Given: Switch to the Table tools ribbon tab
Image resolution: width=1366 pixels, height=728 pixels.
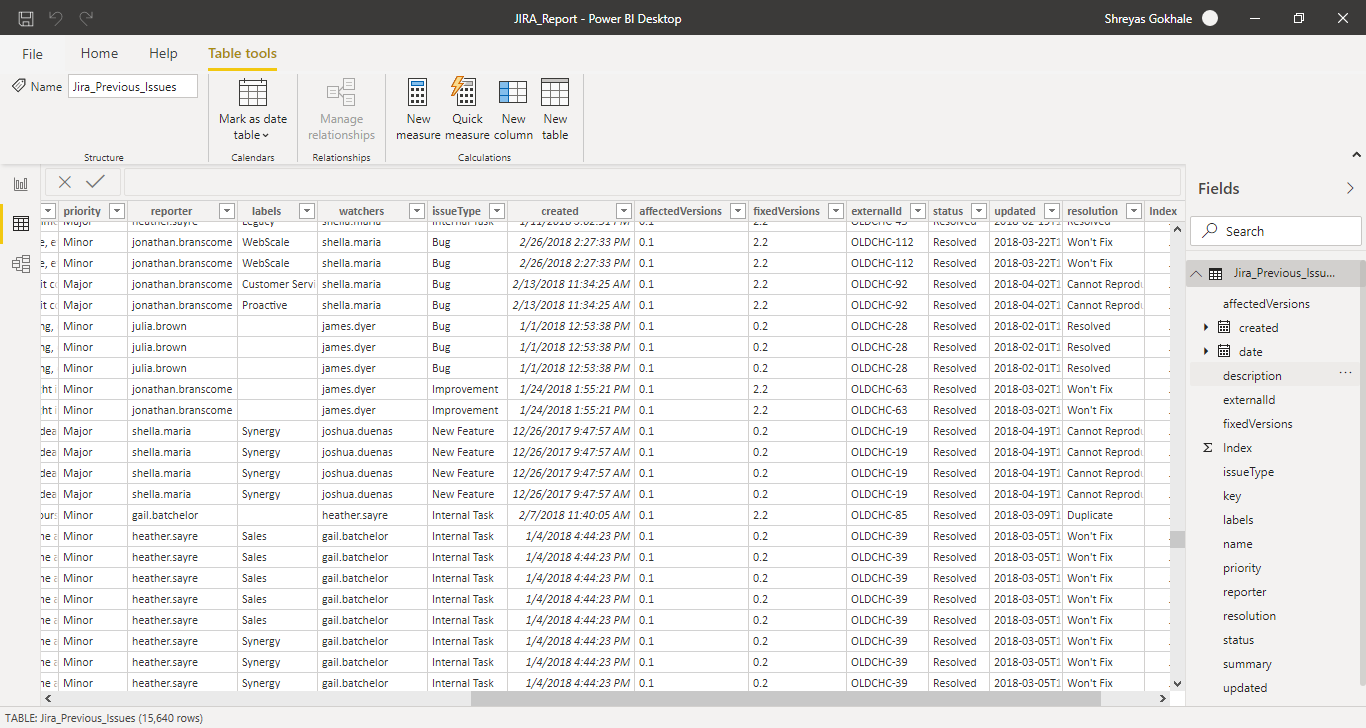Looking at the screenshot, I should point(242,53).
